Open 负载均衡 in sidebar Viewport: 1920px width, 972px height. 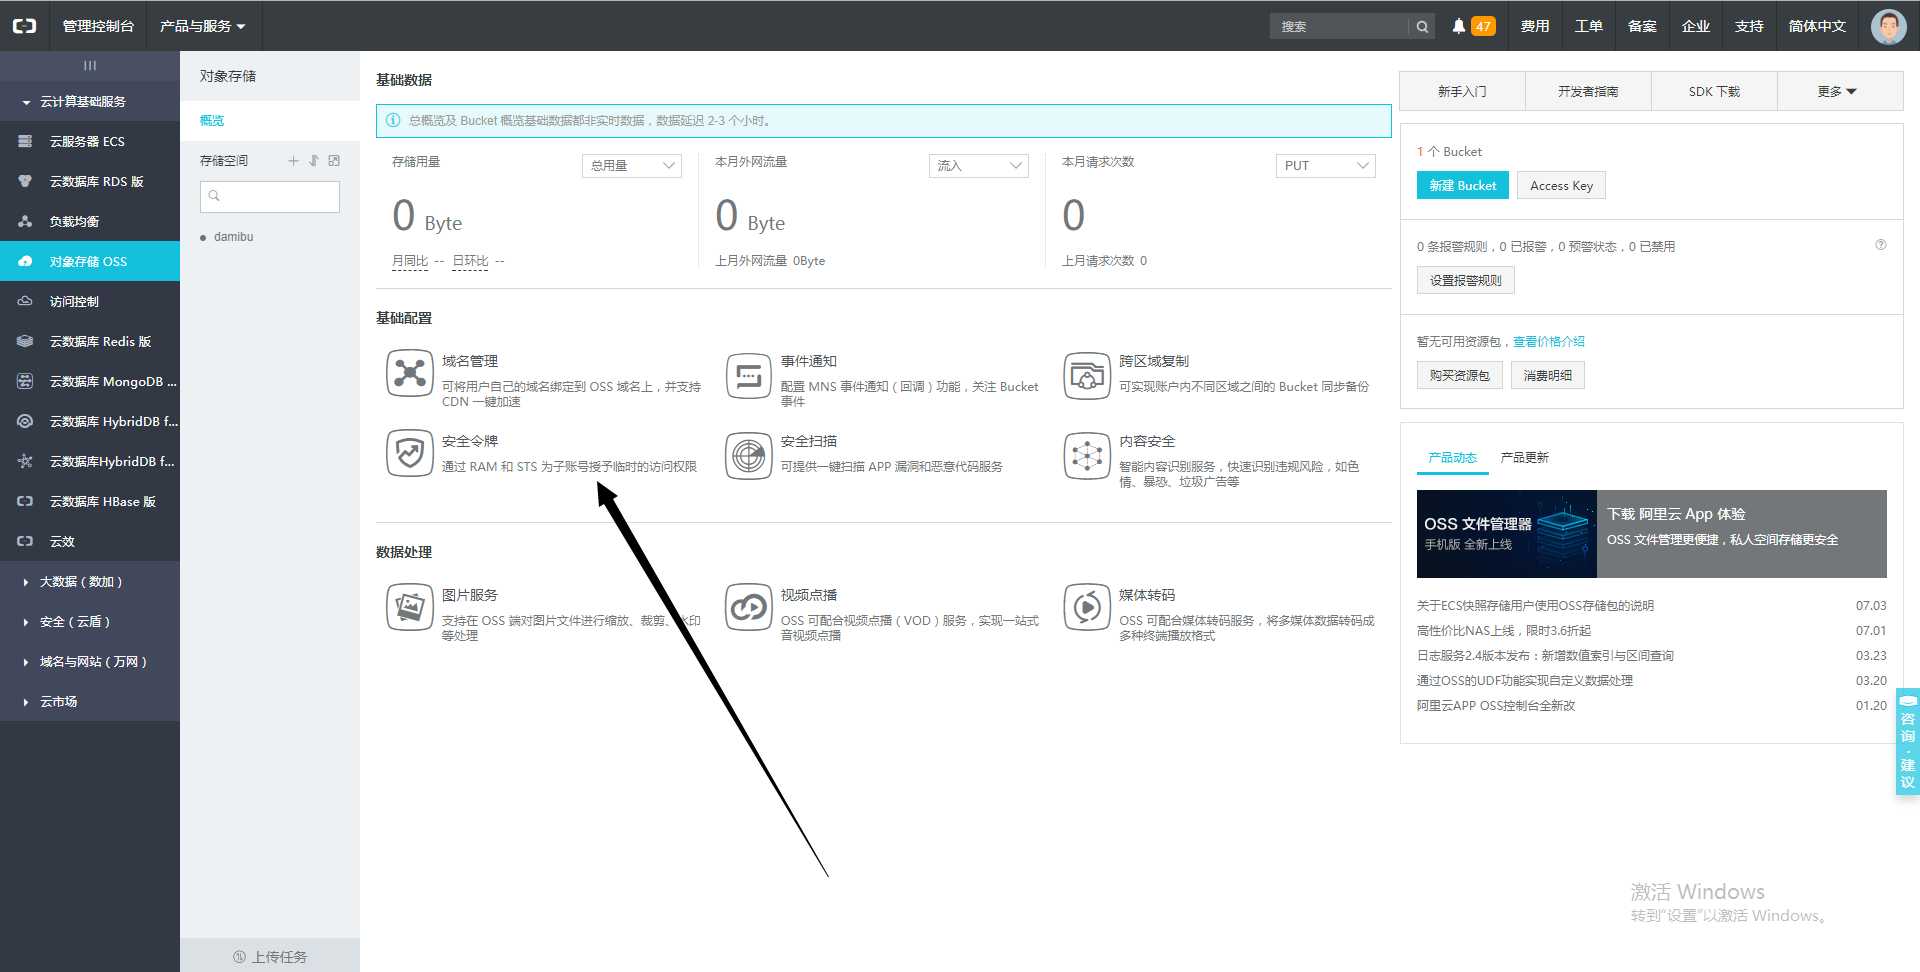click(90, 221)
